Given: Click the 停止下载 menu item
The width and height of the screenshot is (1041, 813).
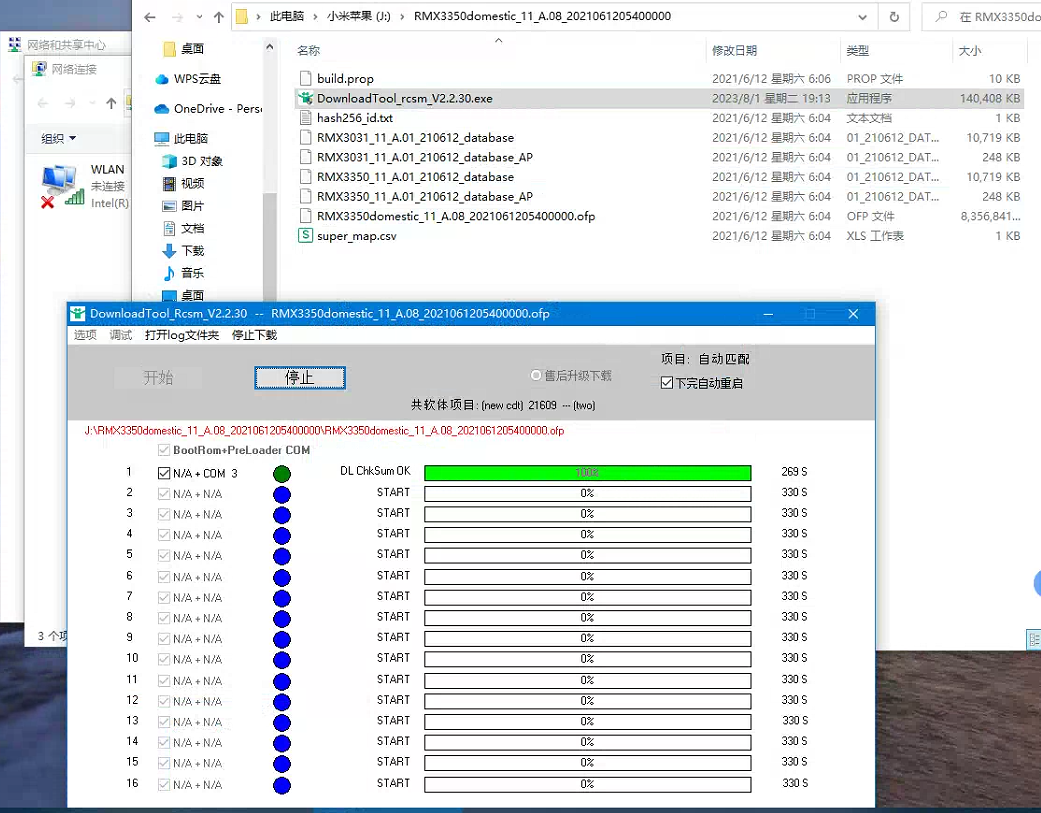Looking at the screenshot, I should pyautogui.click(x=254, y=335).
